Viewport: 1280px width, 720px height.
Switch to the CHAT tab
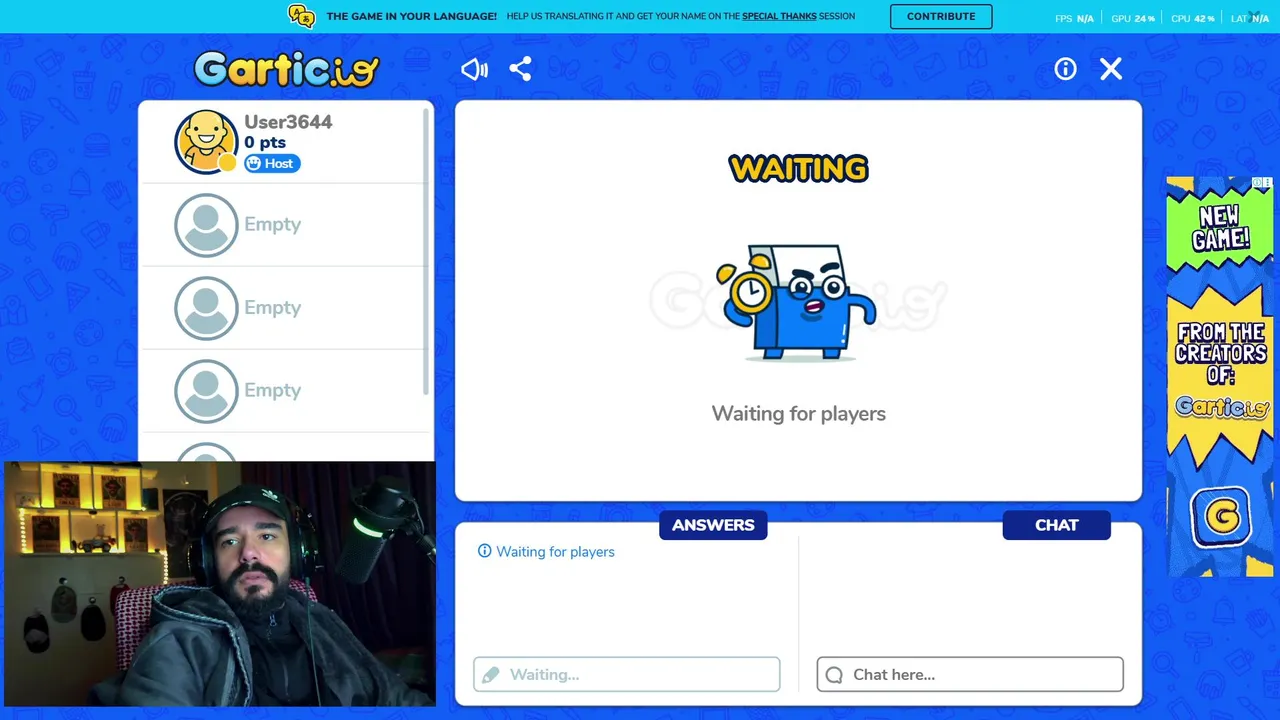(1056, 525)
